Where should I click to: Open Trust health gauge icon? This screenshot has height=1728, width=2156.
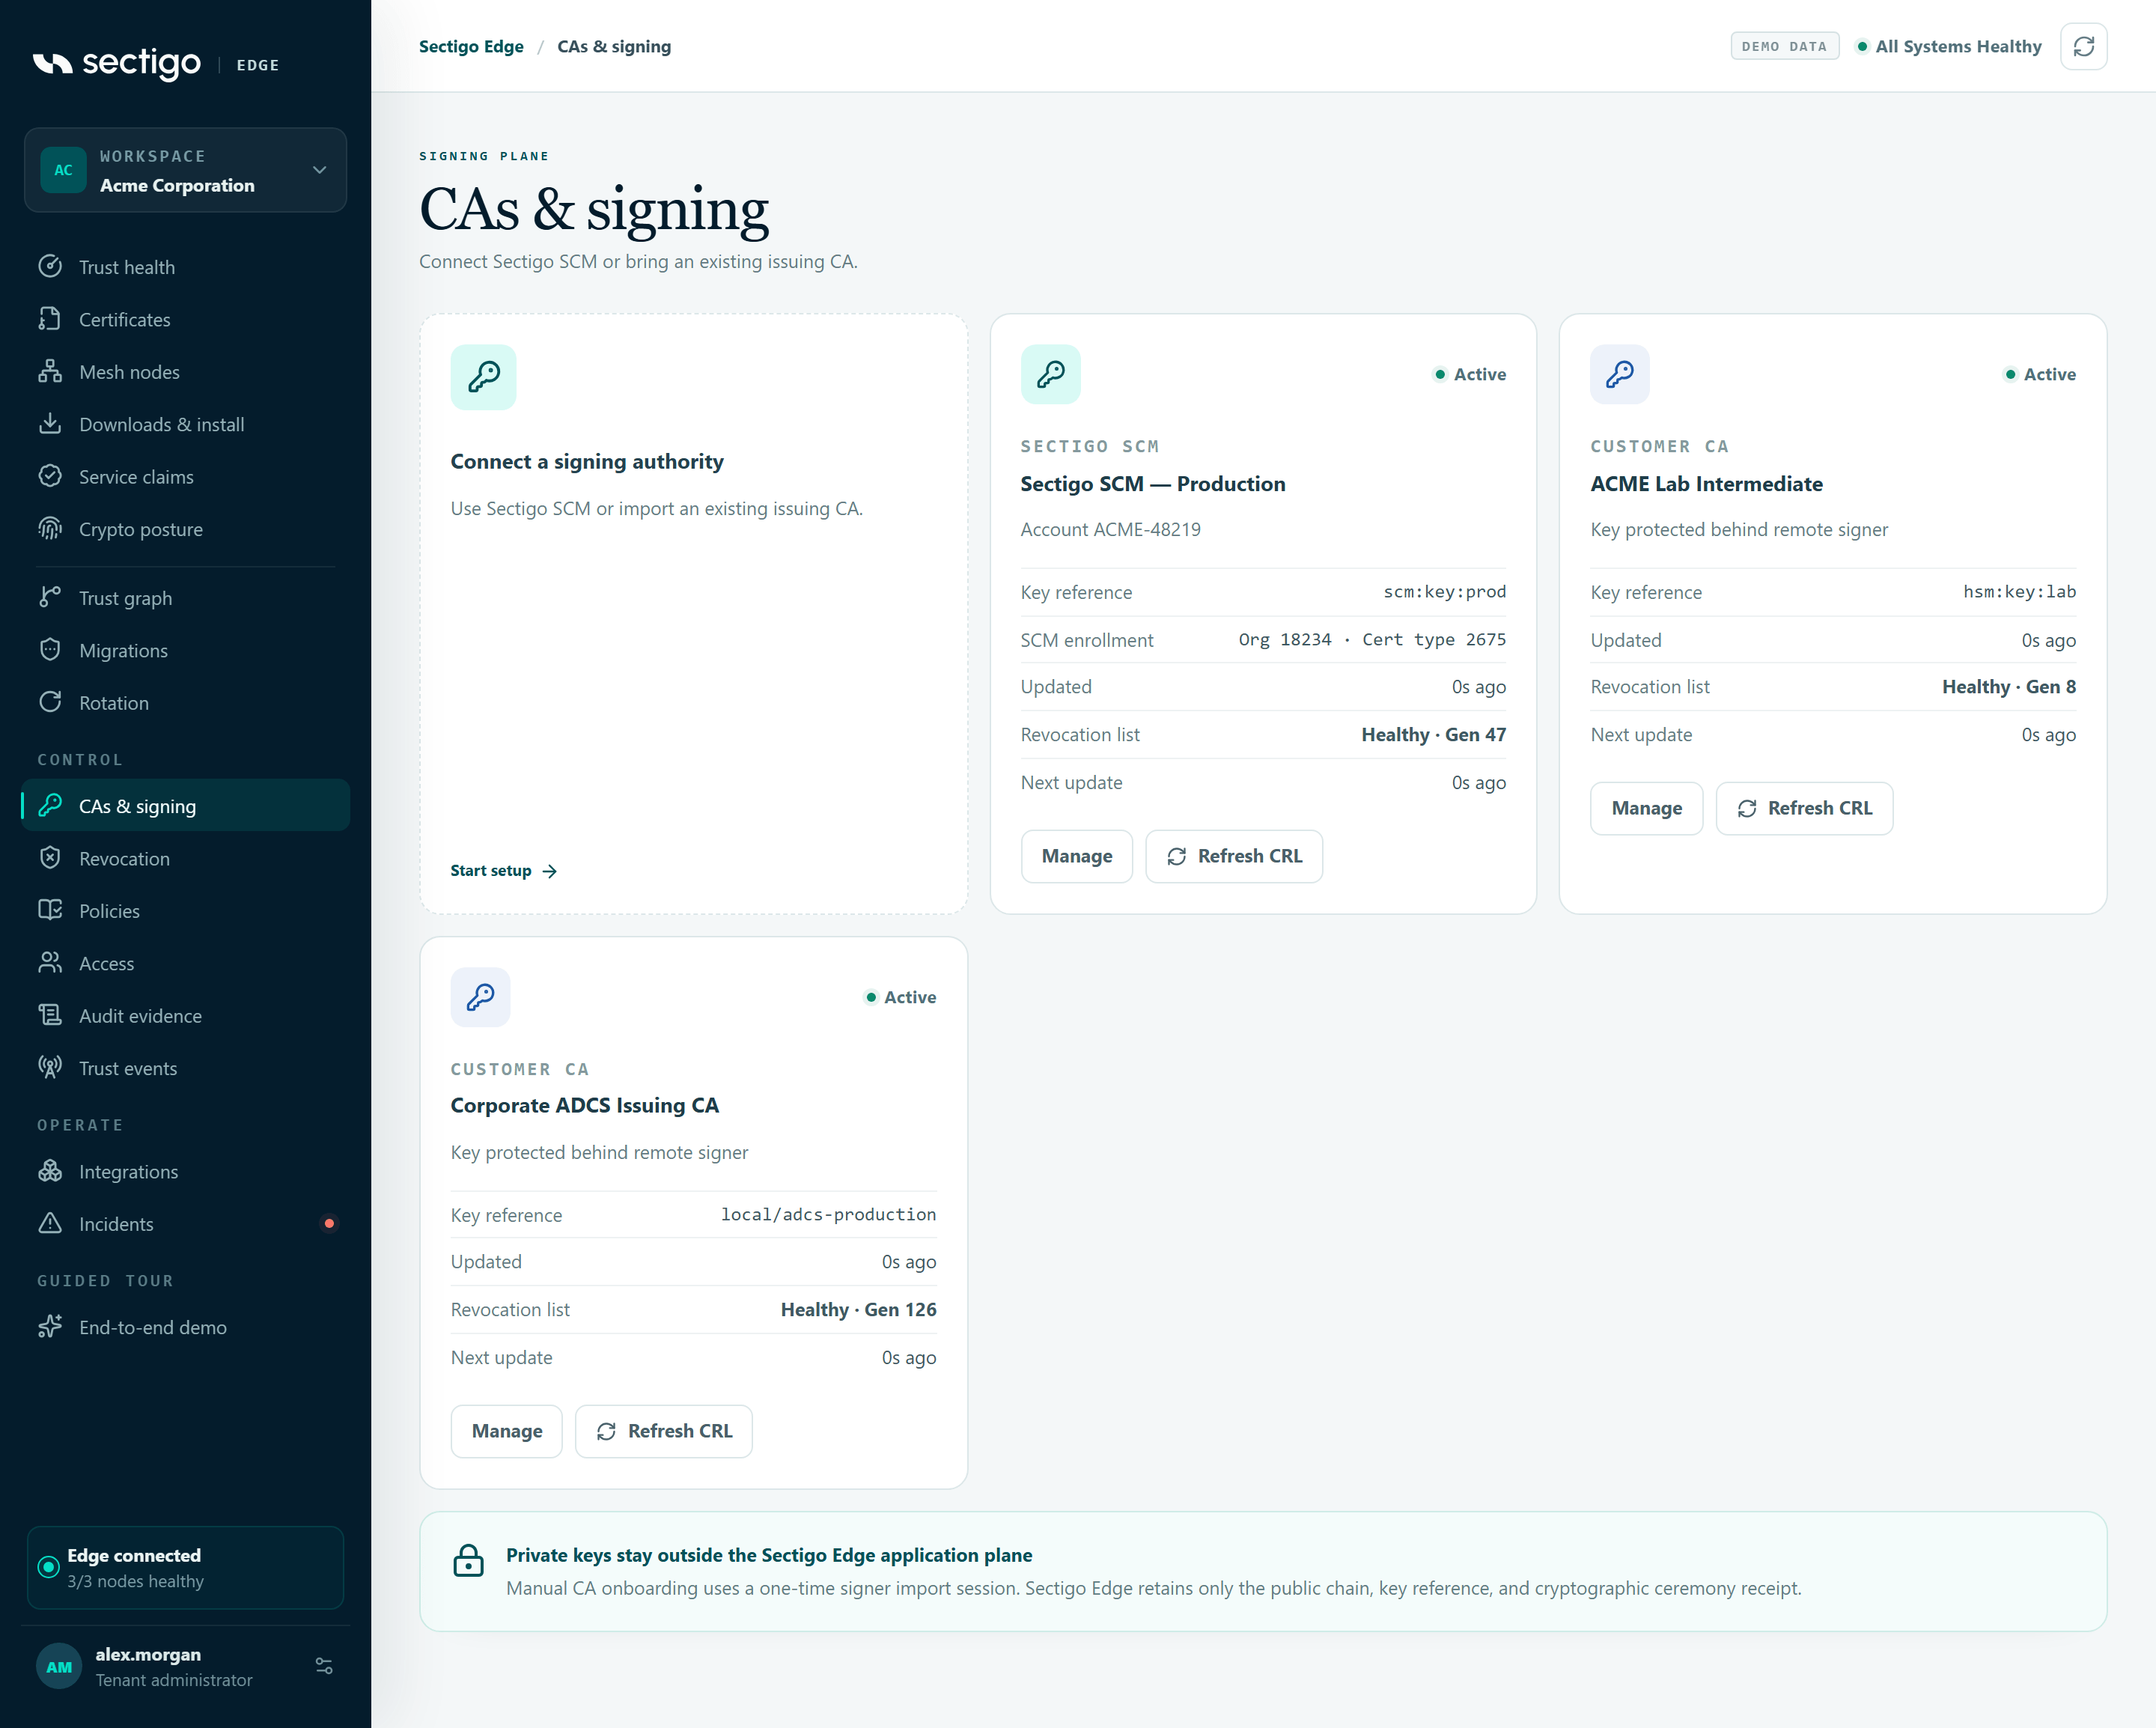coord(50,266)
